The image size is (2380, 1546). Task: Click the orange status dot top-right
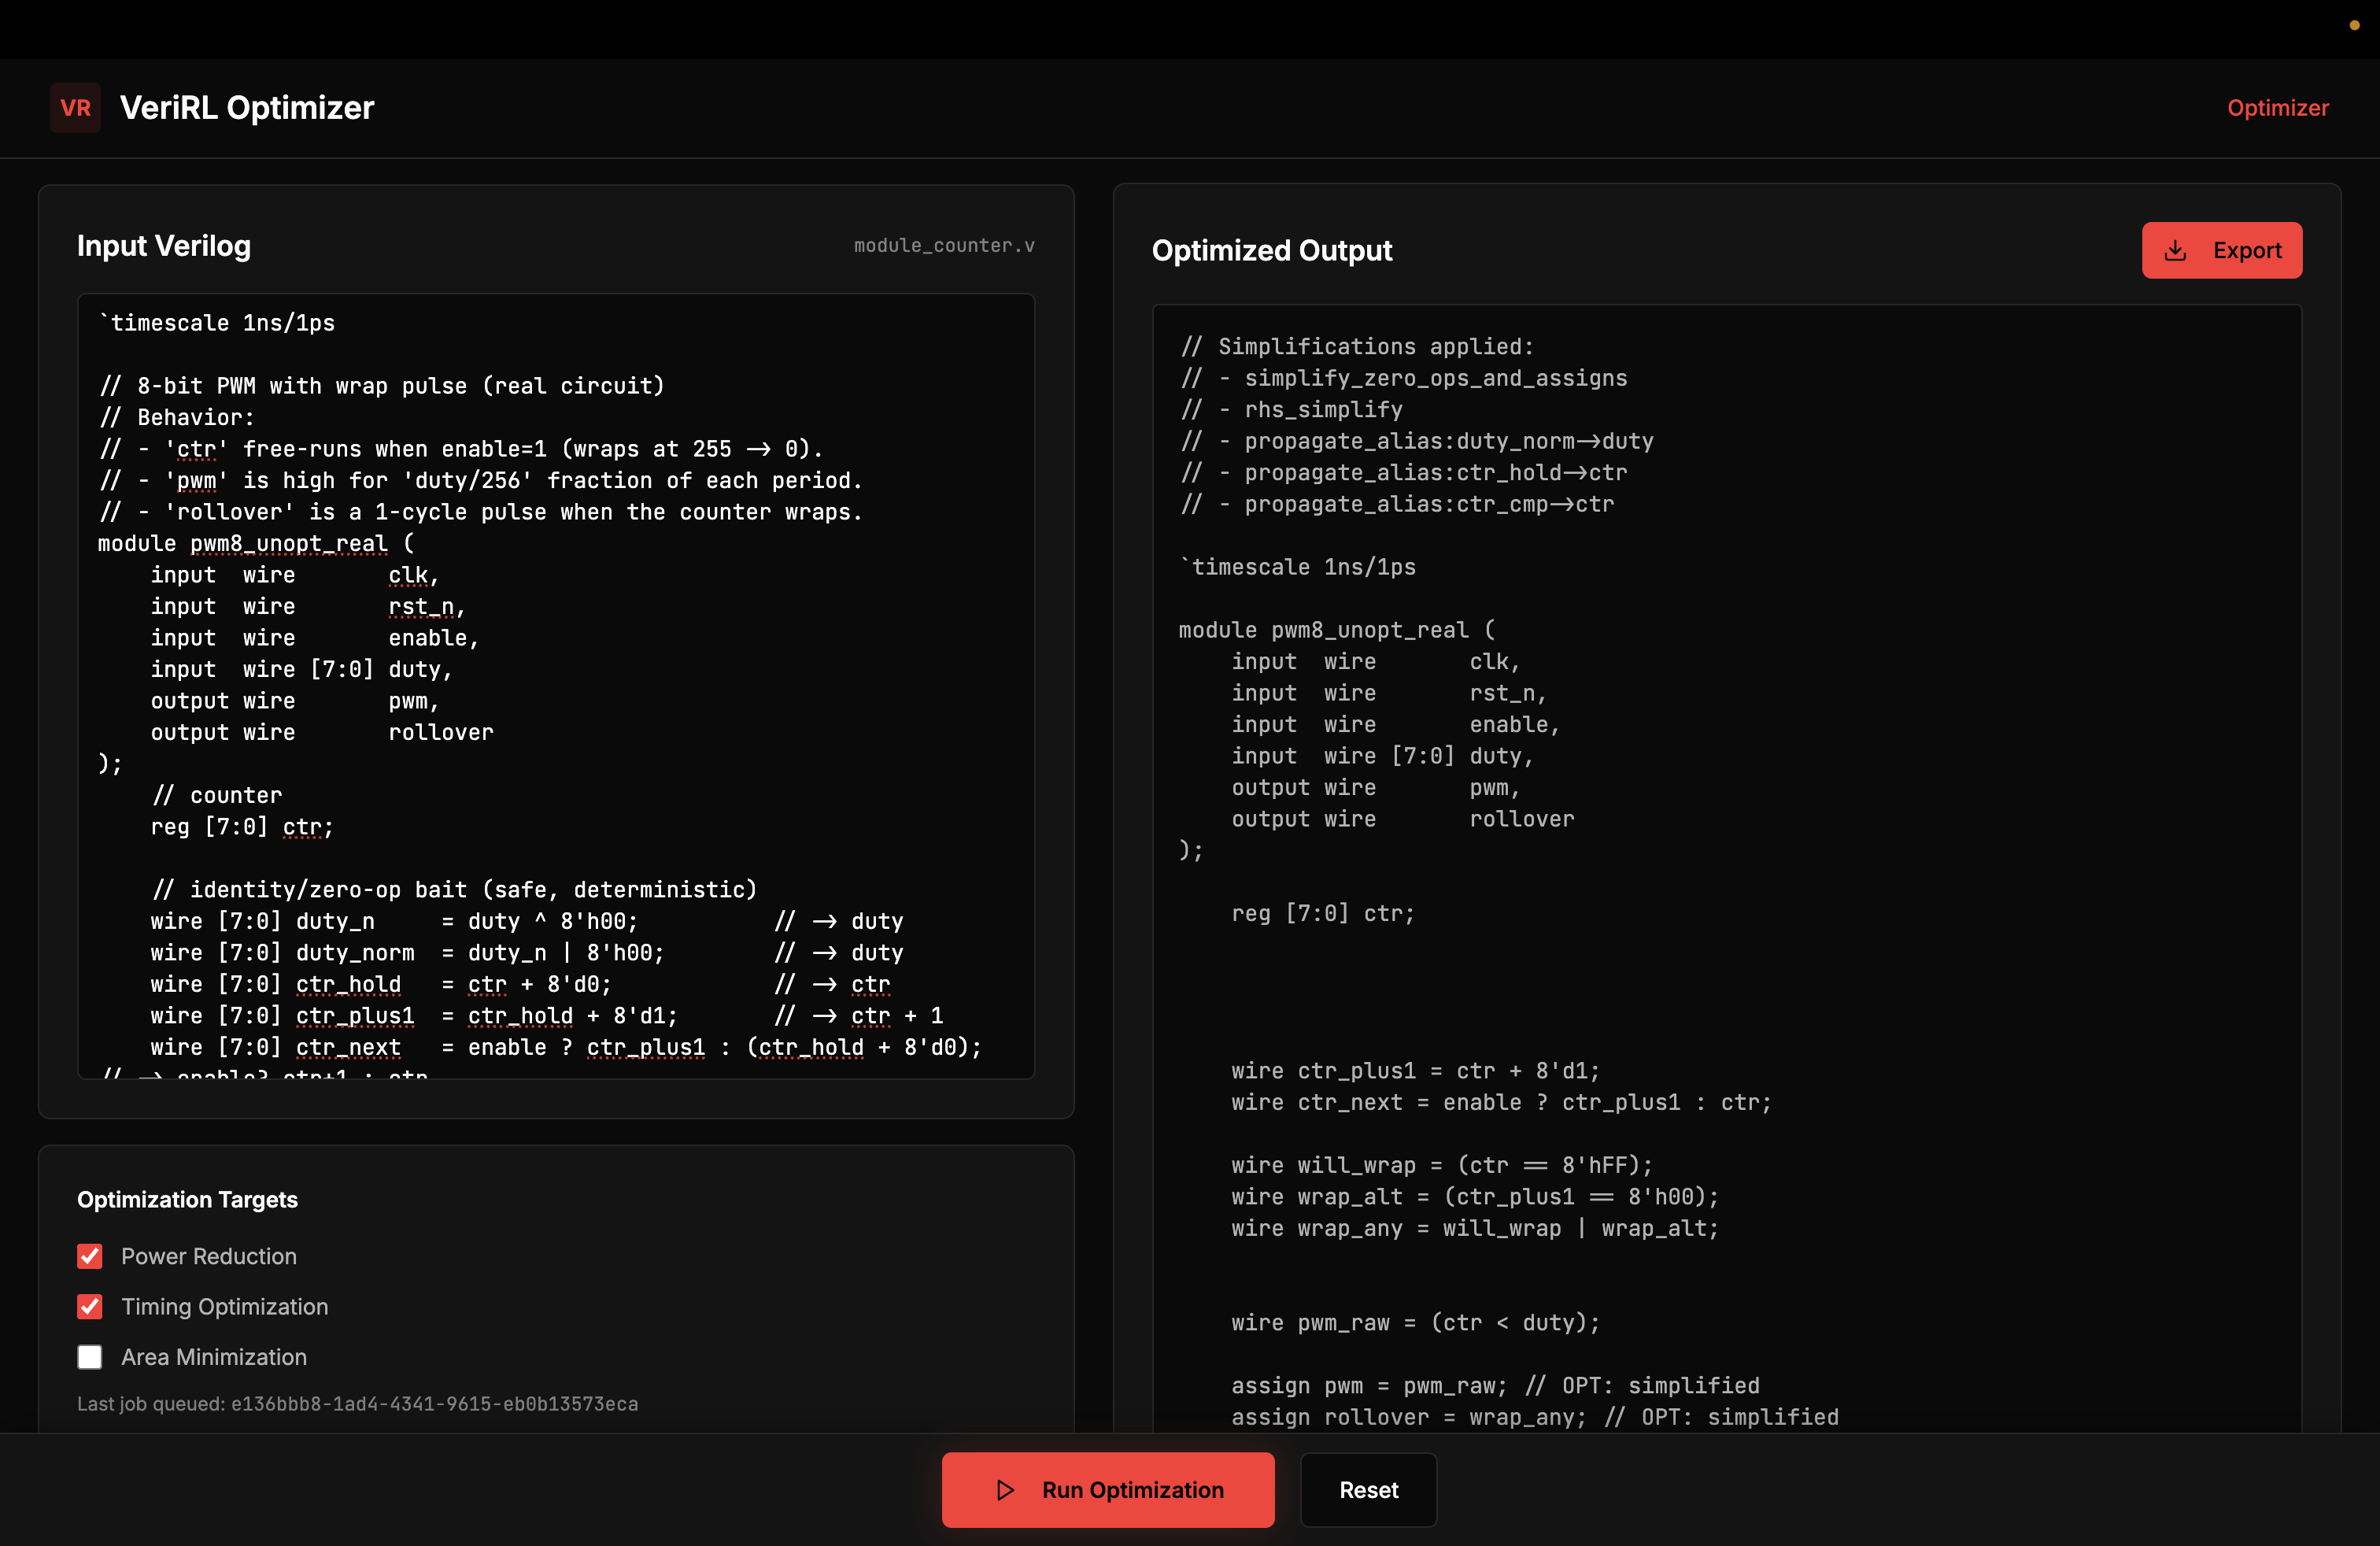2354,25
